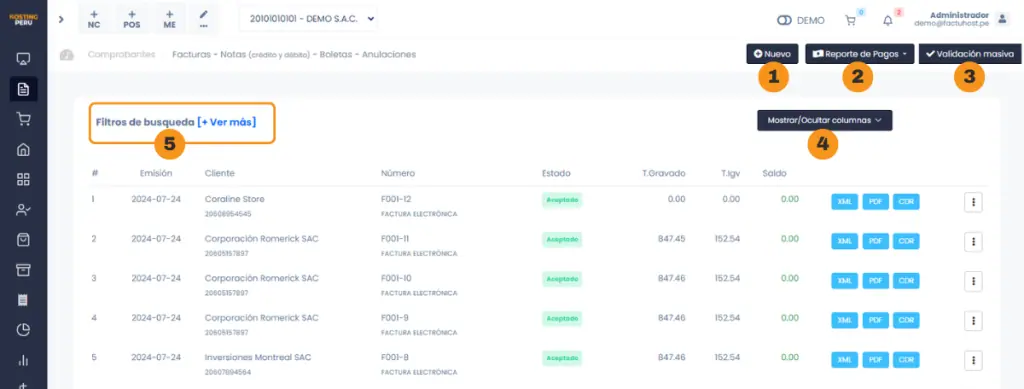Click the Validación masiva button

click(x=970, y=54)
